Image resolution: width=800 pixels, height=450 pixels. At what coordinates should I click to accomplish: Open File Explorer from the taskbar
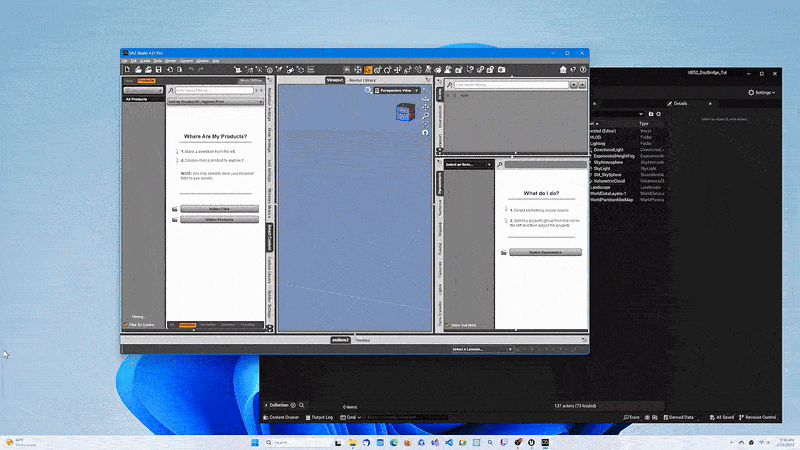[353, 442]
